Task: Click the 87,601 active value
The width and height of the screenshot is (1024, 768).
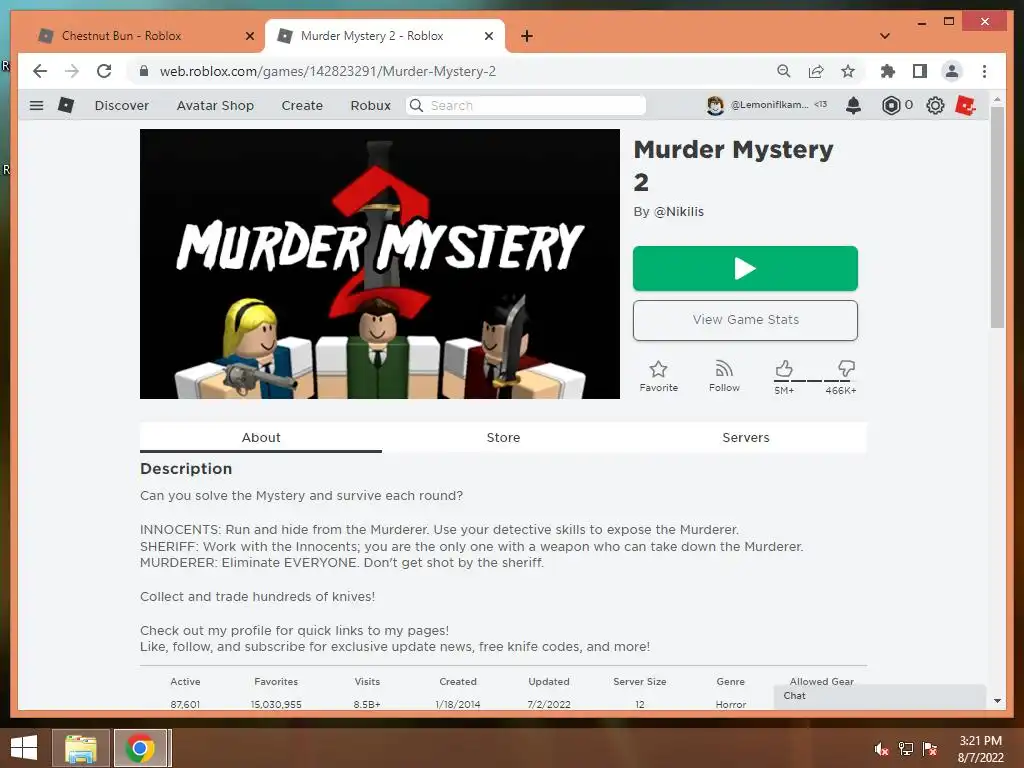Action: point(185,705)
